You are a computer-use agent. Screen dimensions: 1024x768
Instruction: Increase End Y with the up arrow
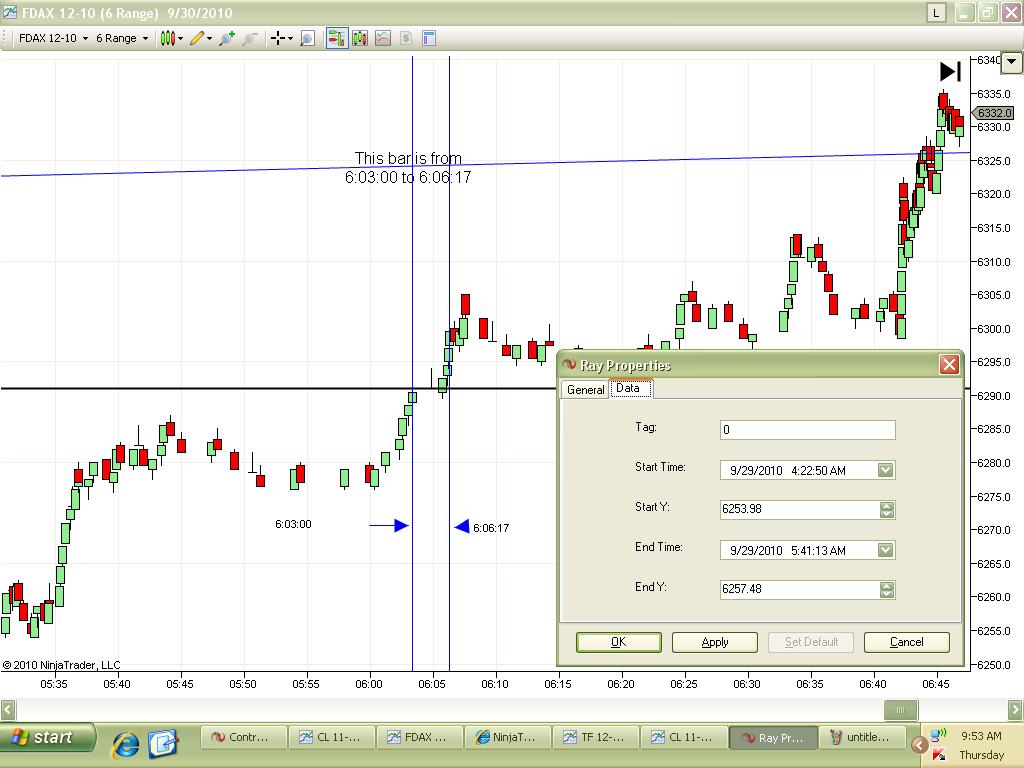(887, 585)
